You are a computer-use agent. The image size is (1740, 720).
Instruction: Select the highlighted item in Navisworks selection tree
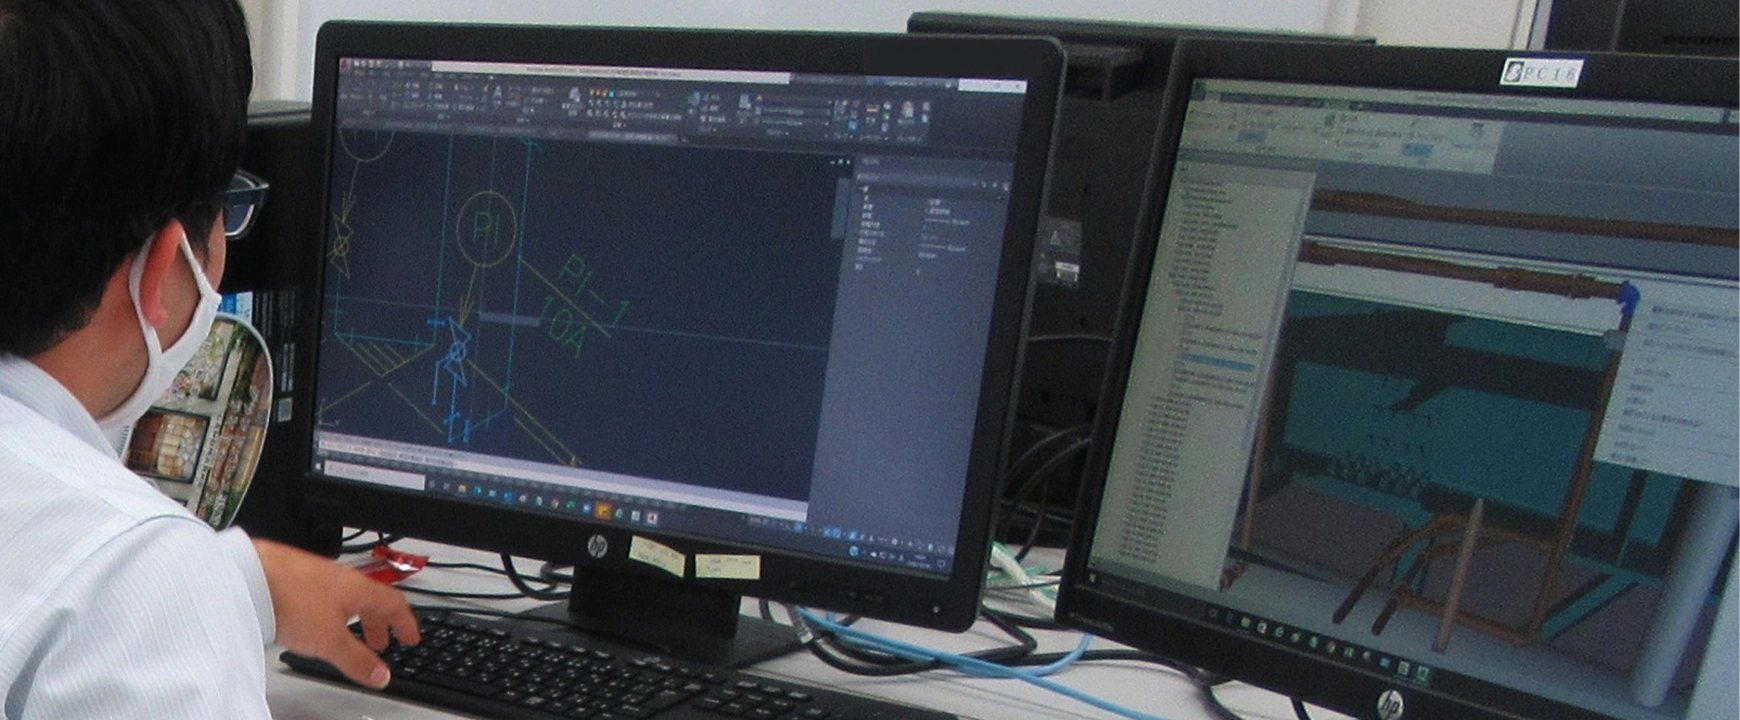coord(1215,366)
